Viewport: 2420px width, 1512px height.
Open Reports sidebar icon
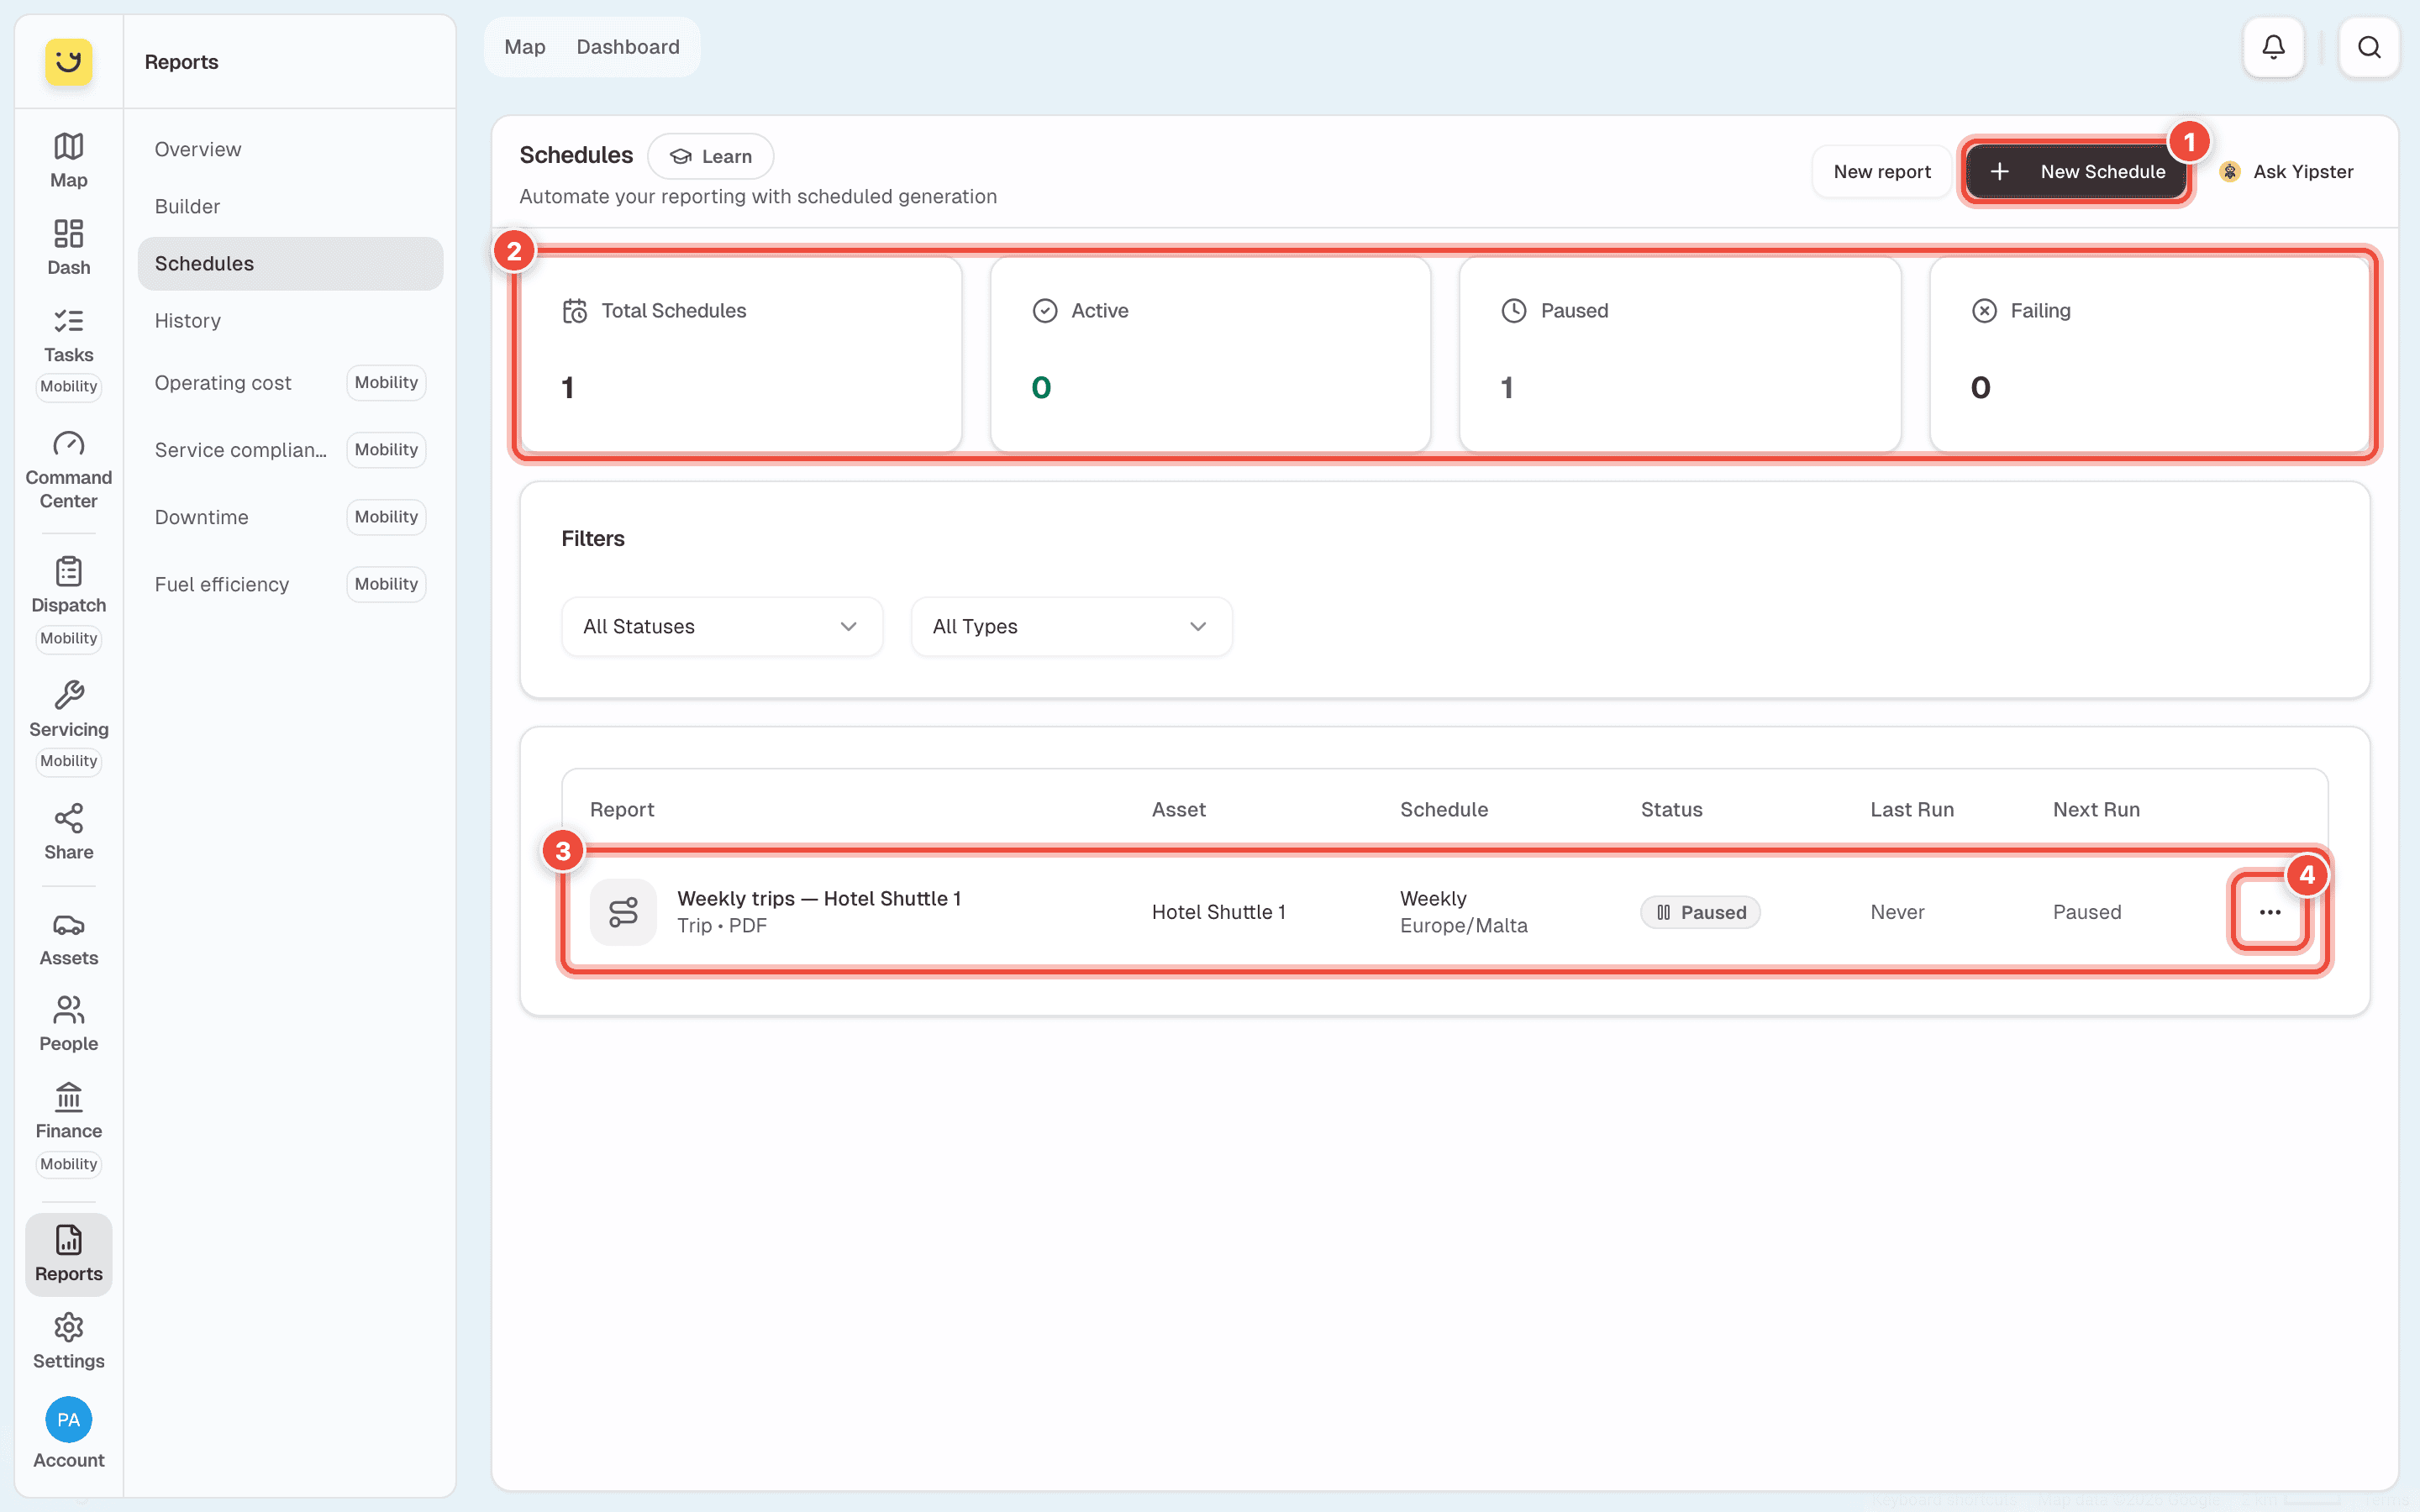tap(68, 1254)
